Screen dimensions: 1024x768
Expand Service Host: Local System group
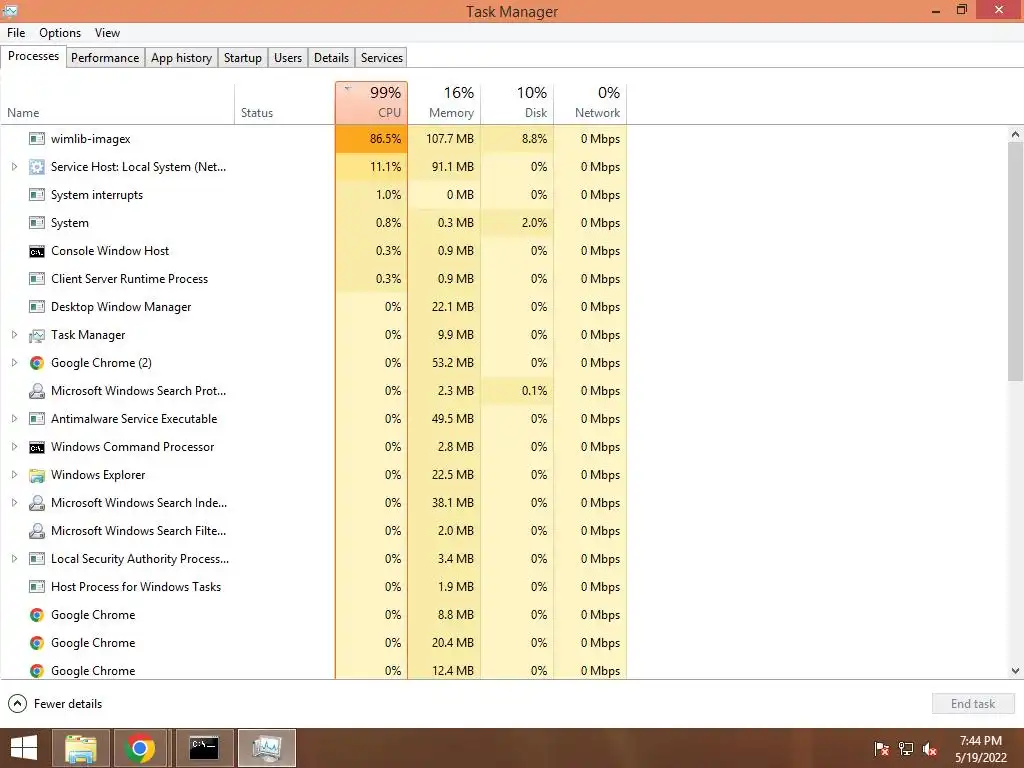[14, 167]
